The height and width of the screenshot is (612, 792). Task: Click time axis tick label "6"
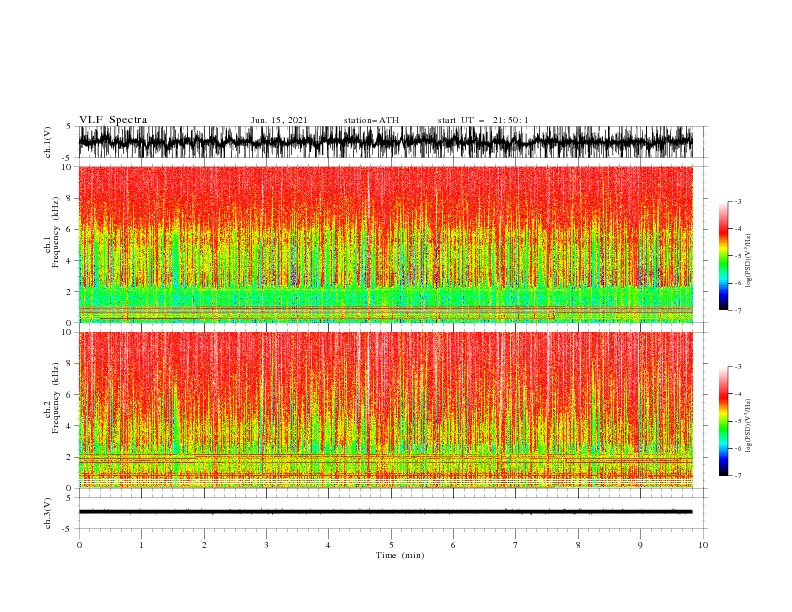pyautogui.click(x=453, y=545)
